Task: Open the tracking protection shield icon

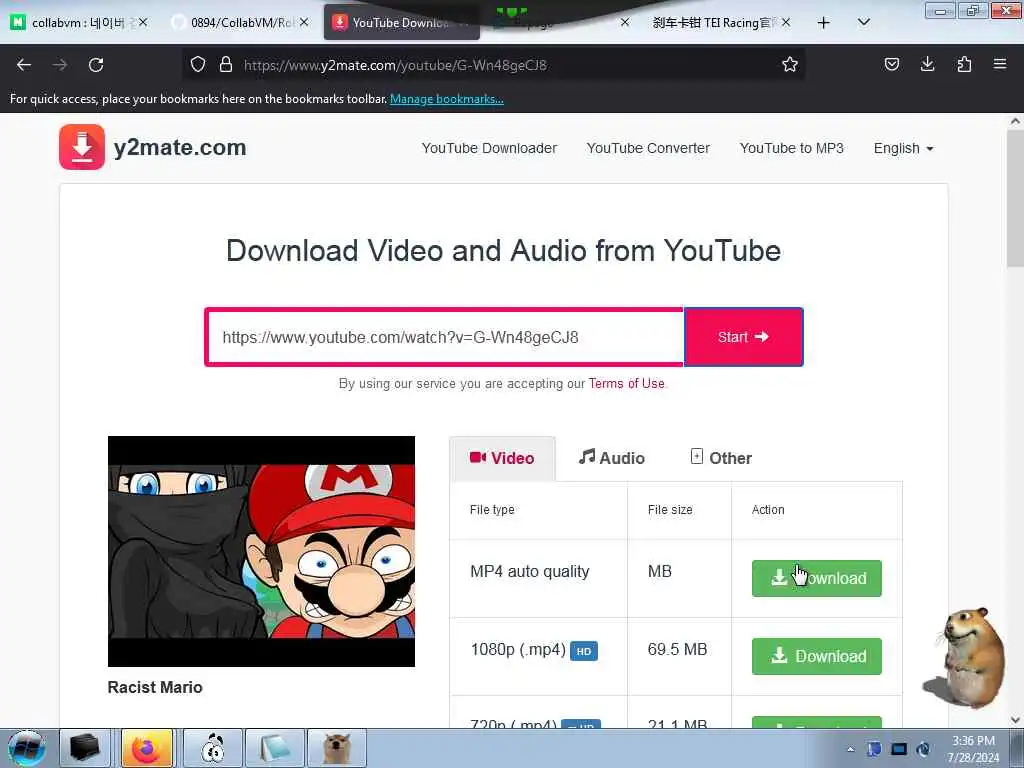Action: click(198, 65)
